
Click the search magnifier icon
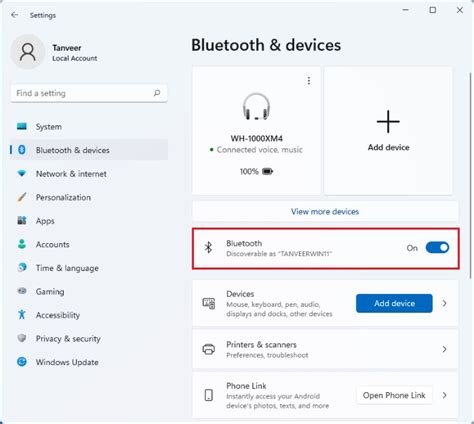point(157,93)
